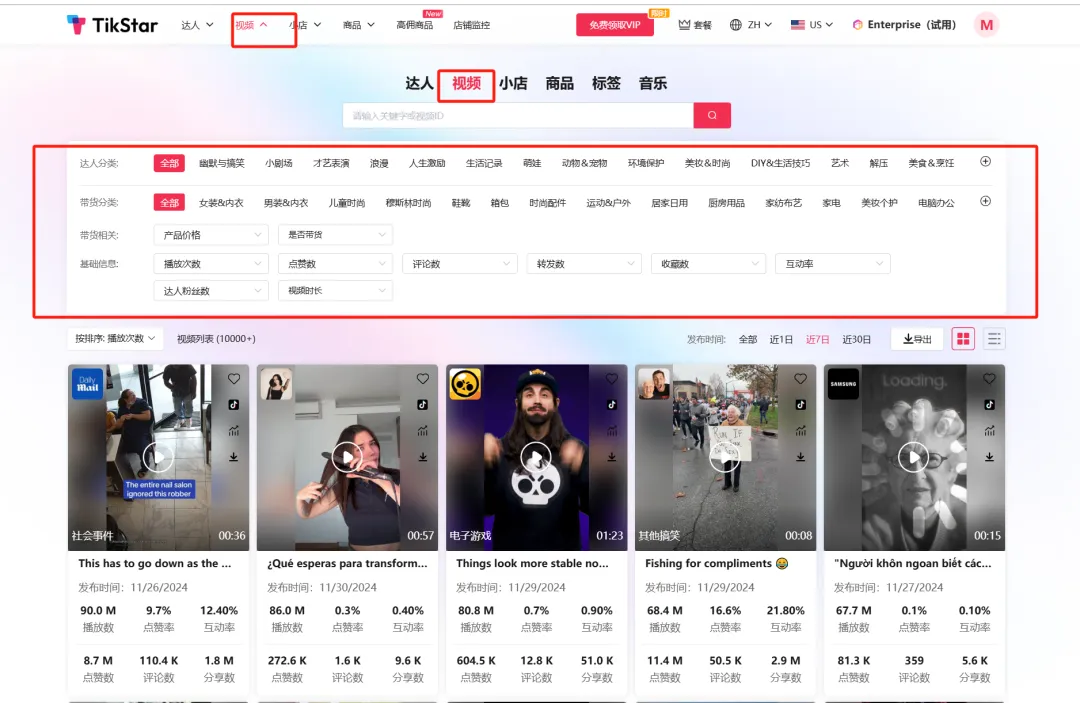
Task: Favorite the '¿Qué esperas para transform' video
Action: (x=422, y=379)
